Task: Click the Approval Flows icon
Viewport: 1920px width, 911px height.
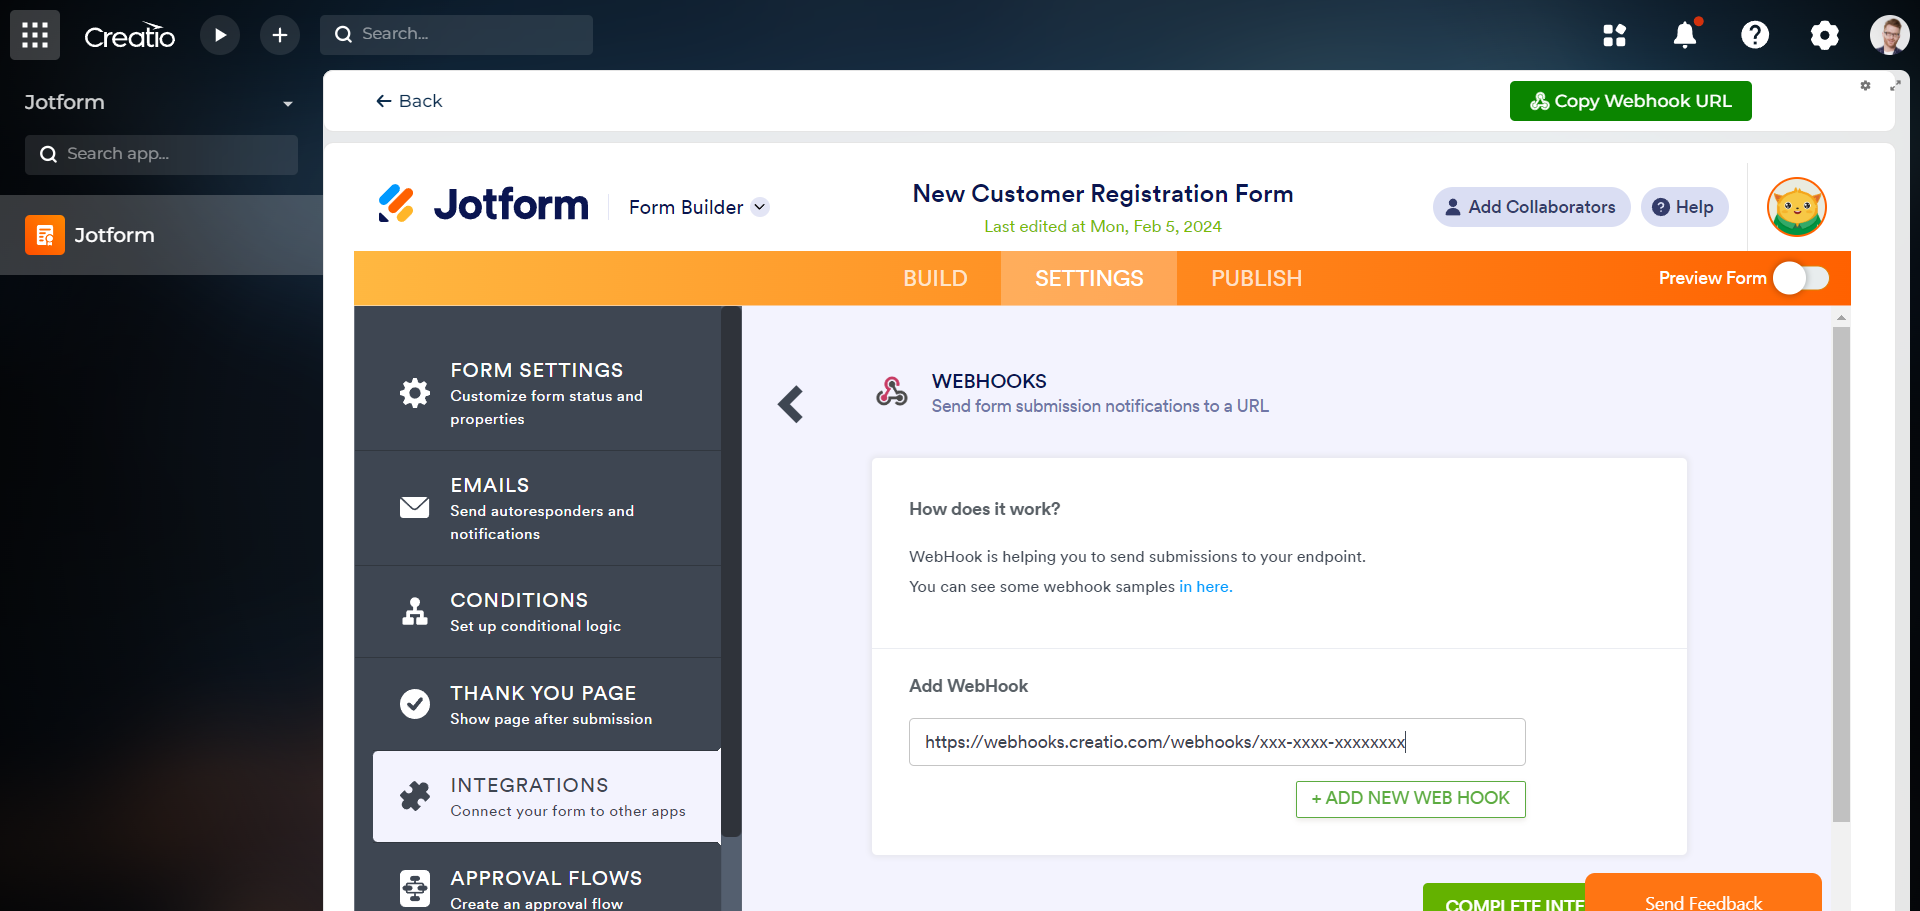Action: tap(415, 888)
